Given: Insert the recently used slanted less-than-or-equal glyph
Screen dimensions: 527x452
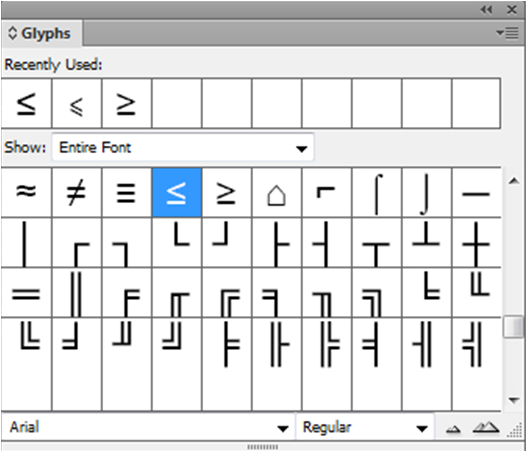Looking at the screenshot, I should pyautogui.click(x=77, y=104).
